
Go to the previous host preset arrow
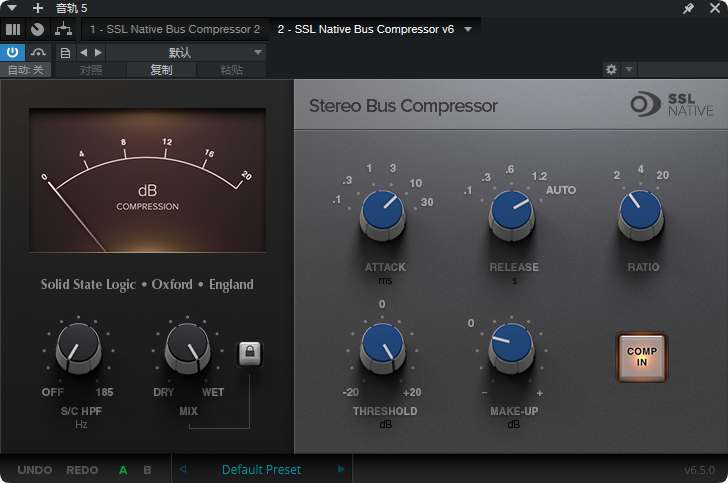pyautogui.click(x=84, y=52)
